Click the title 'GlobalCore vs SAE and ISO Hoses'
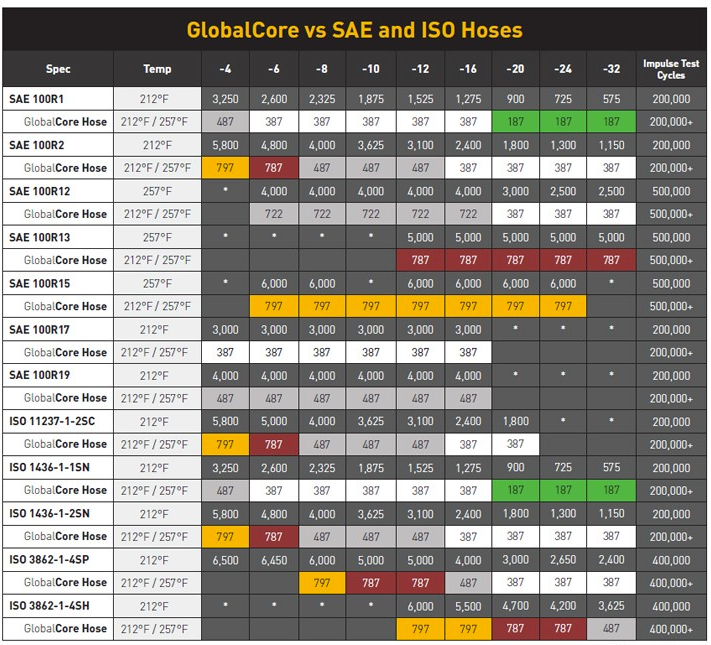The image size is (711, 645). click(354, 30)
